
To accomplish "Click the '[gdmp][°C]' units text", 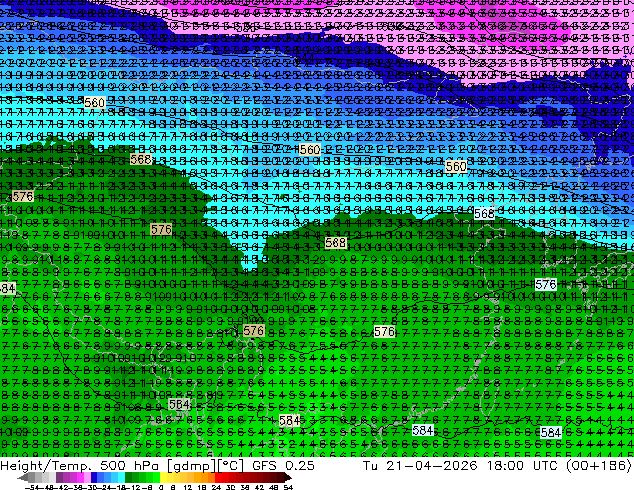I will [x=206, y=465].
